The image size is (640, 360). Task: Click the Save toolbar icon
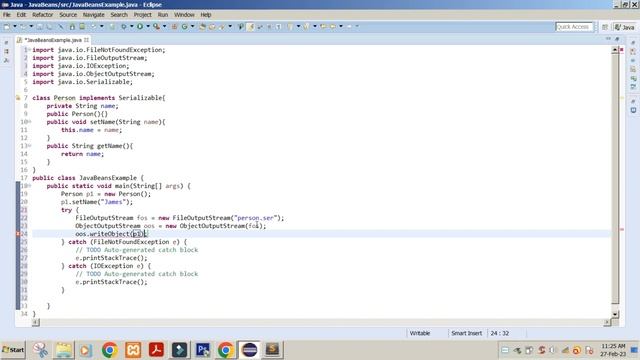coord(40,27)
